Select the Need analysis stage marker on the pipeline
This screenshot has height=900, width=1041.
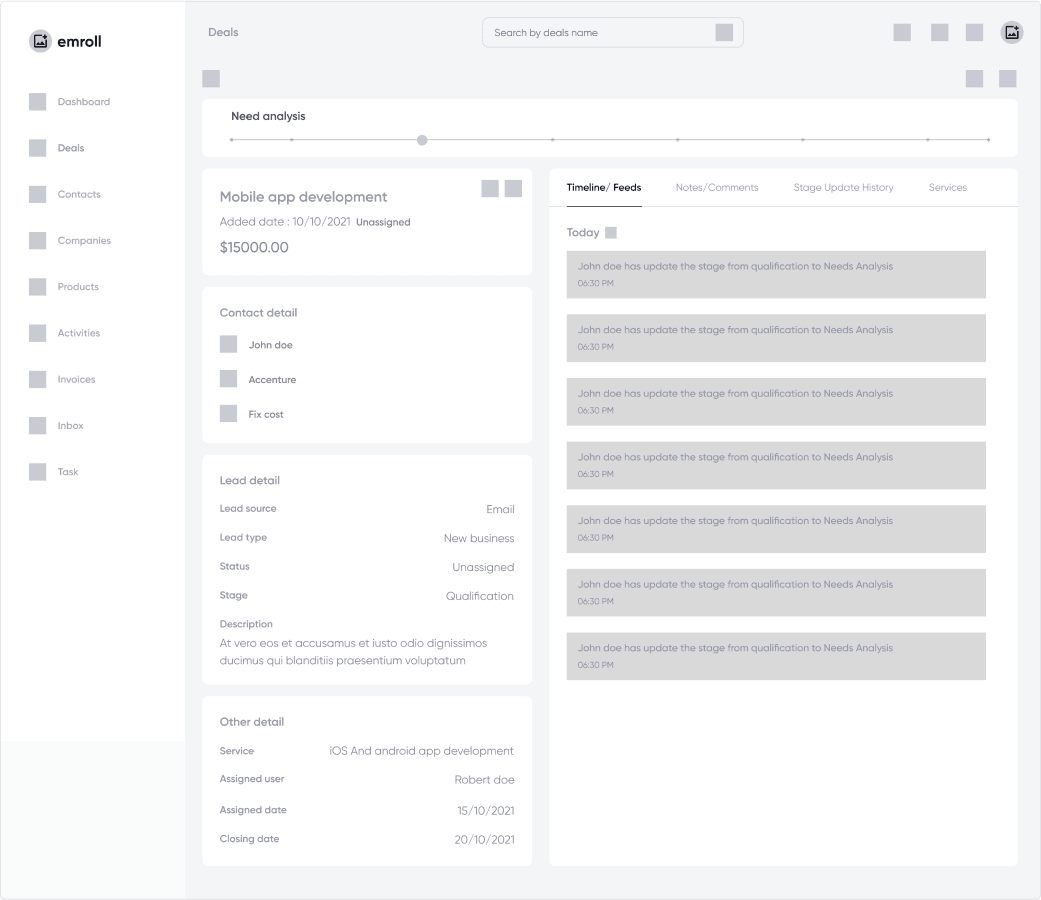tap(421, 140)
